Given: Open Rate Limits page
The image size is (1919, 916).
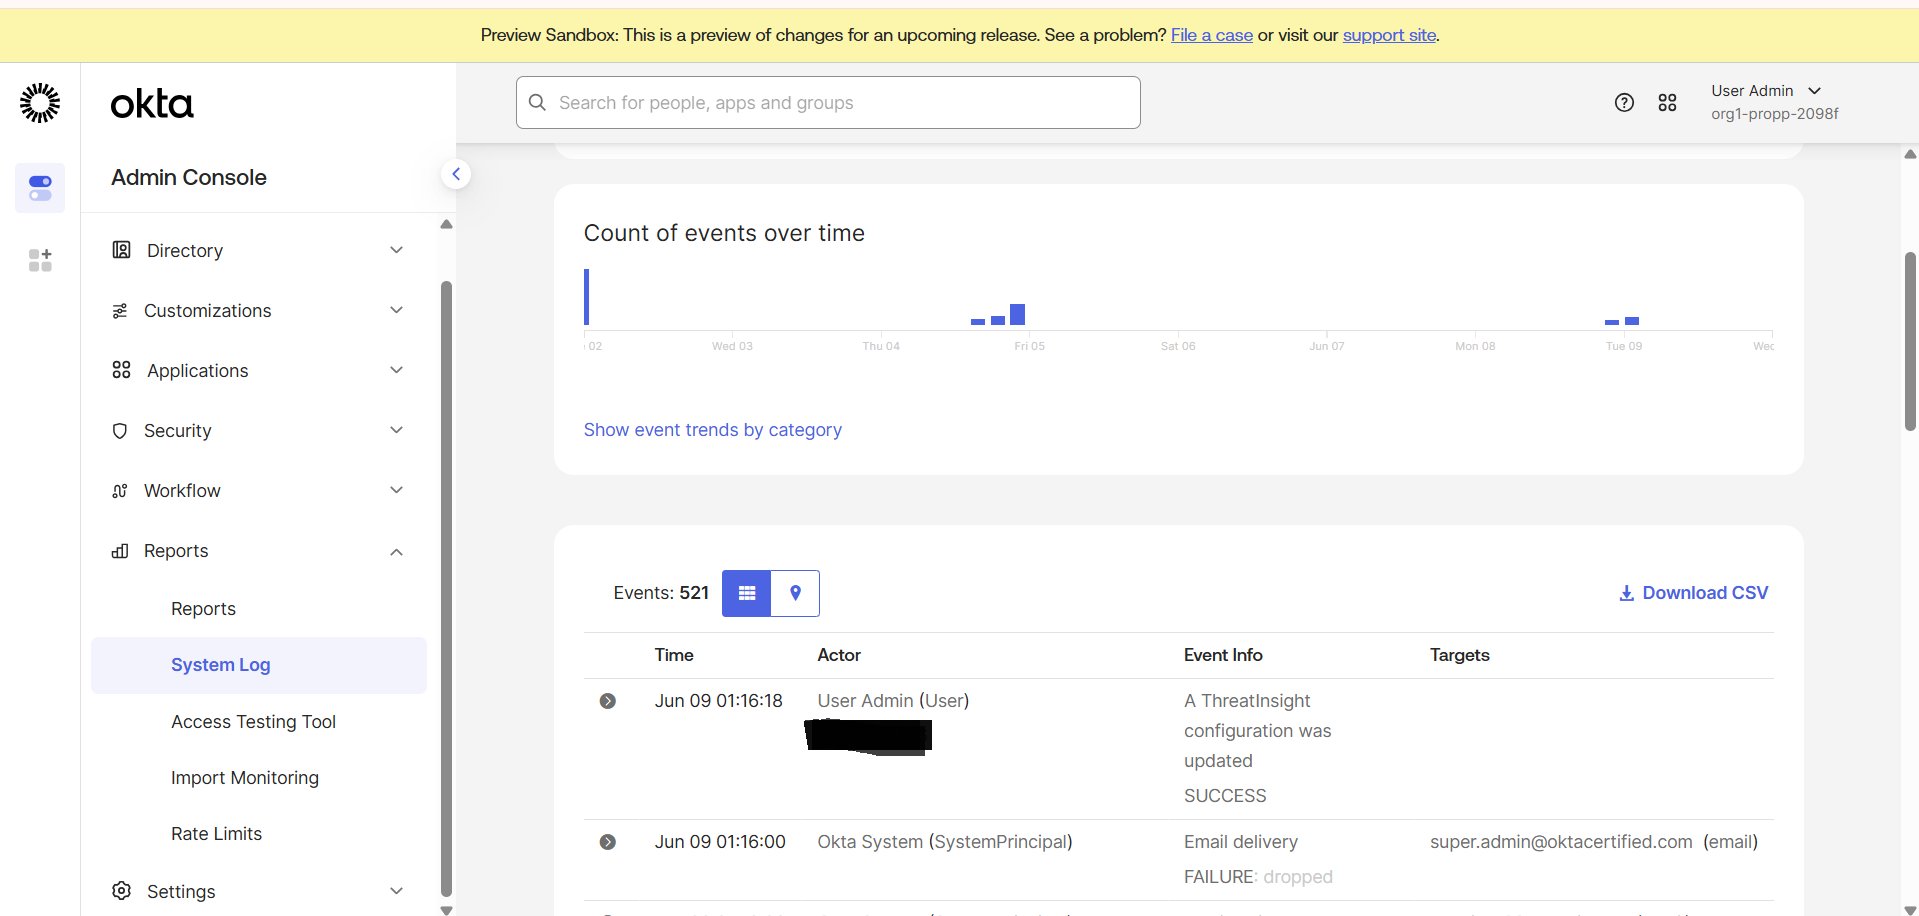Looking at the screenshot, I should 216,834.
